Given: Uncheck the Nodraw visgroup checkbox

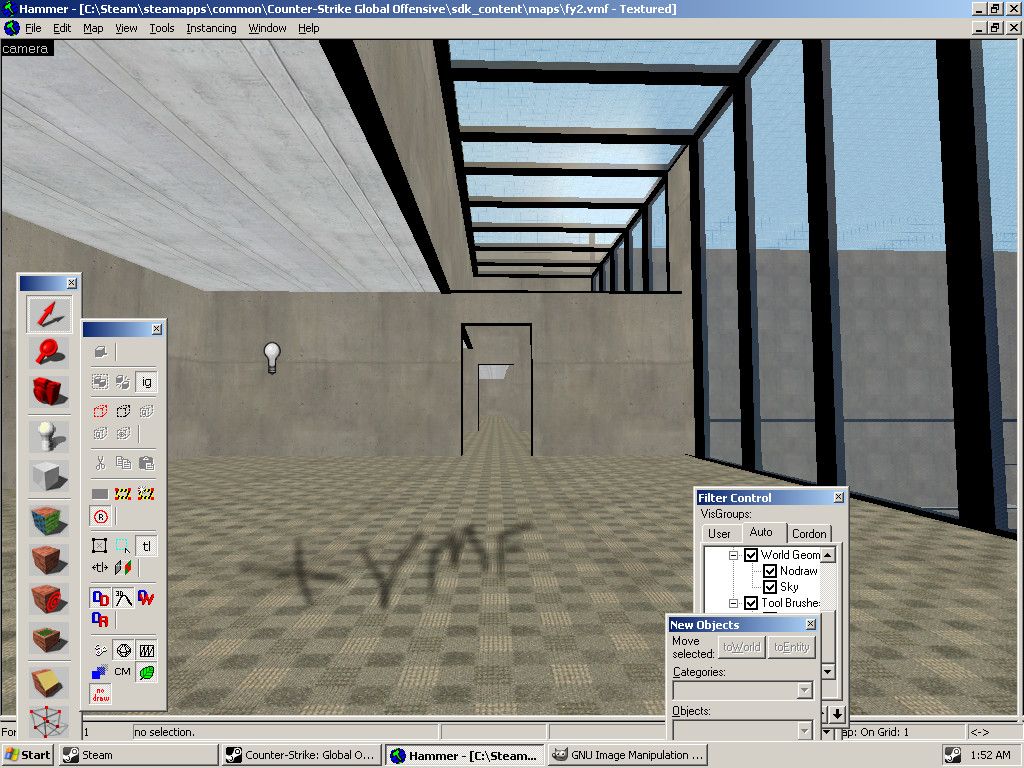Looking at the screenshot, I should point(770,571).
